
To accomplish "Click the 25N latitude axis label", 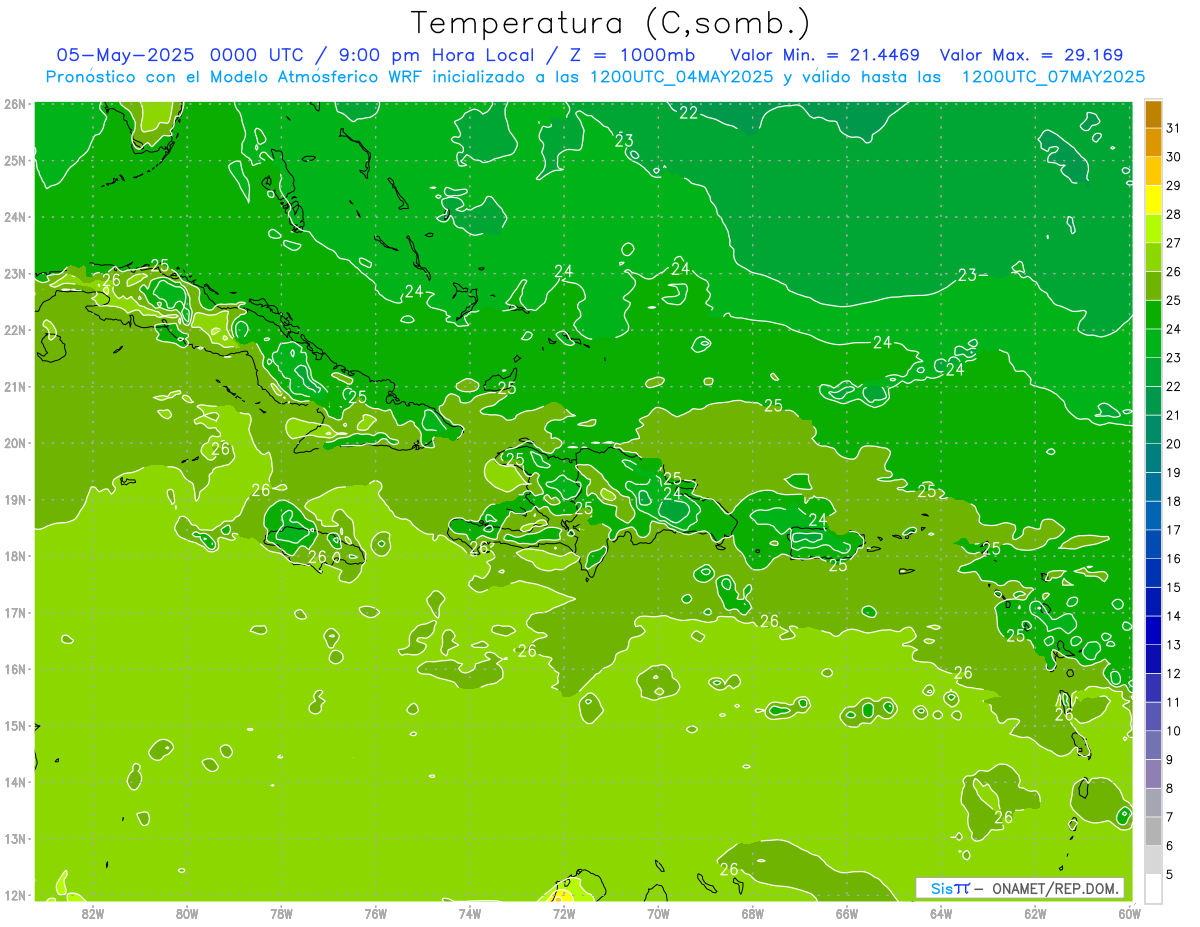I will [16, 160].
